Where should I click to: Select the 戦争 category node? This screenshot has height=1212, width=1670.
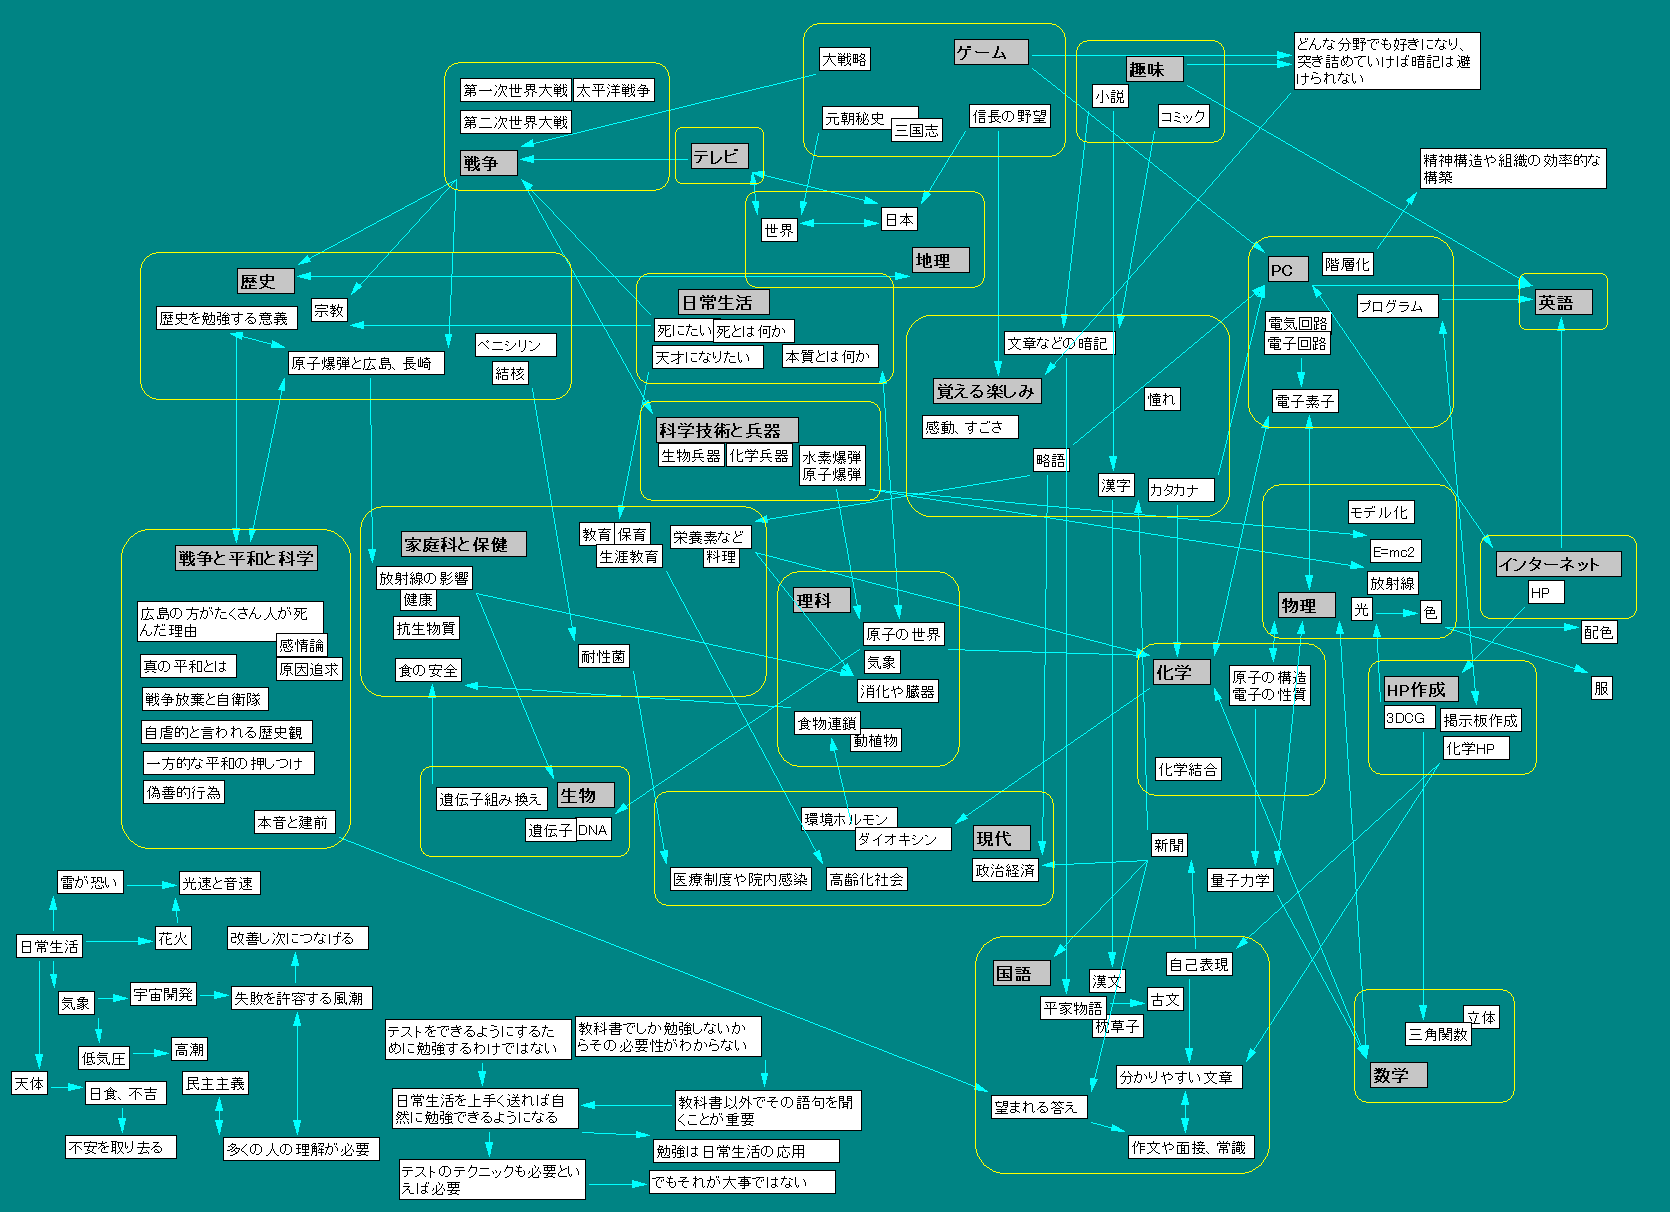488,163
